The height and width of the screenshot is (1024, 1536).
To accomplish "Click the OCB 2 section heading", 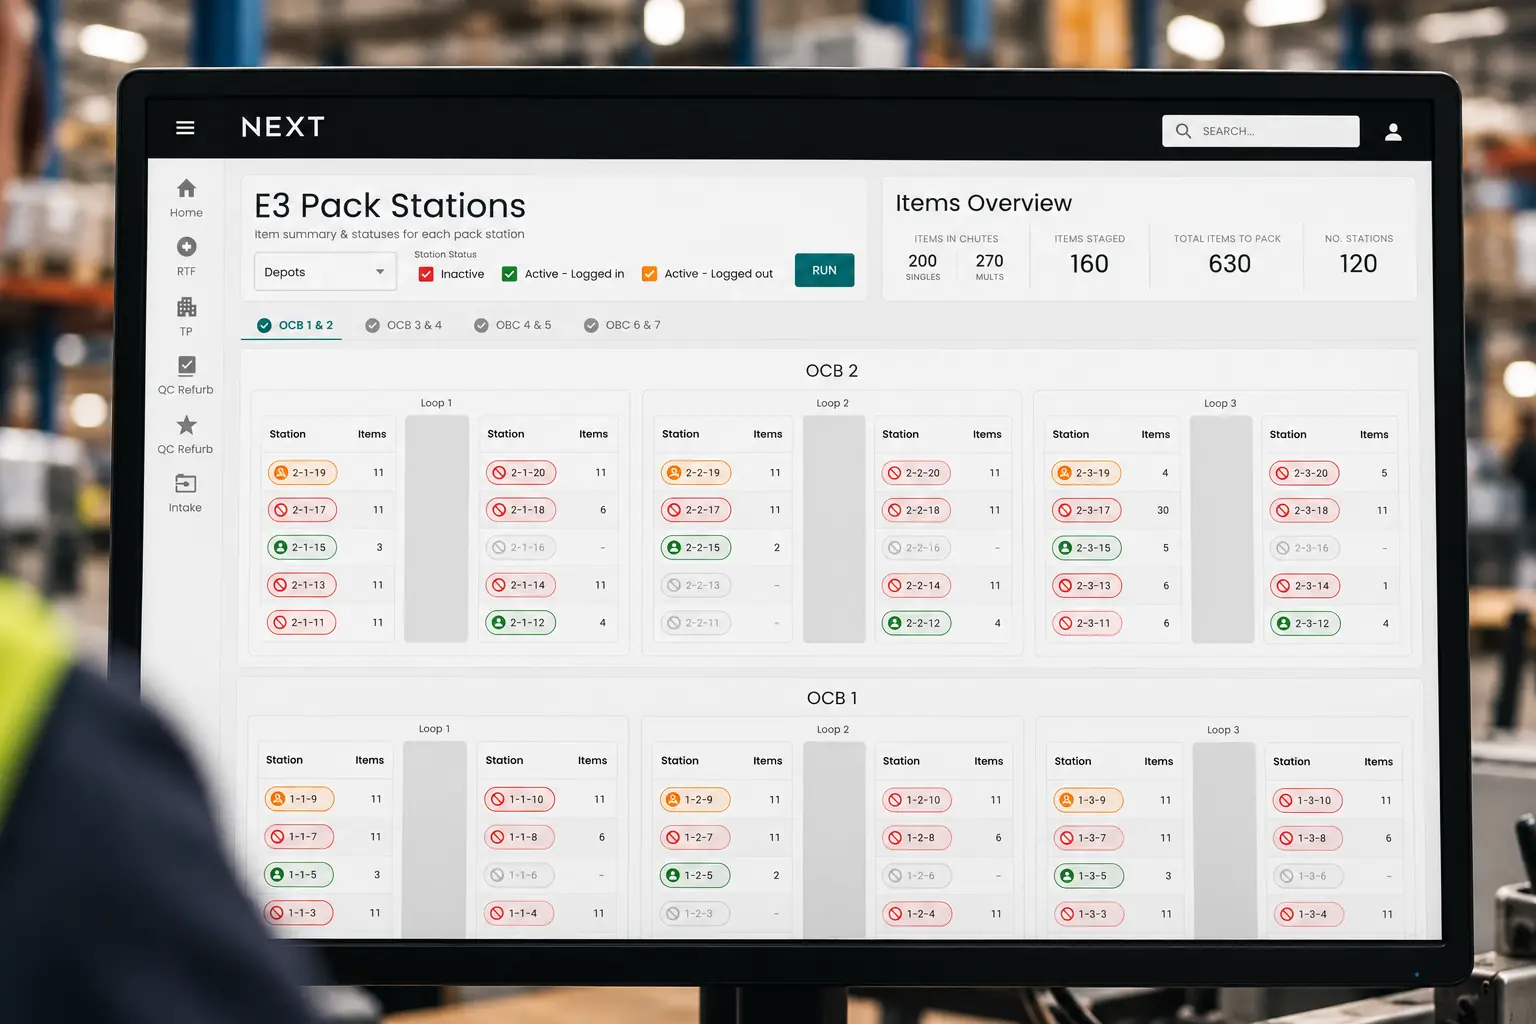I will (x=832, y=371).
